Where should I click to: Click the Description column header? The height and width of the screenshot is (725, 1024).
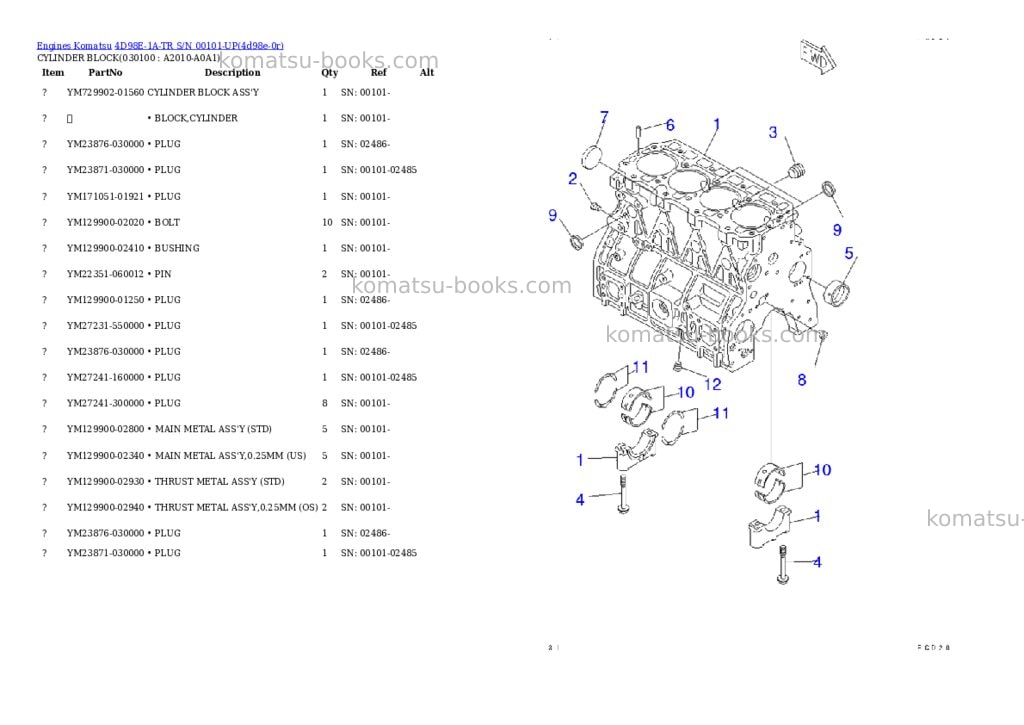[232, 72]
